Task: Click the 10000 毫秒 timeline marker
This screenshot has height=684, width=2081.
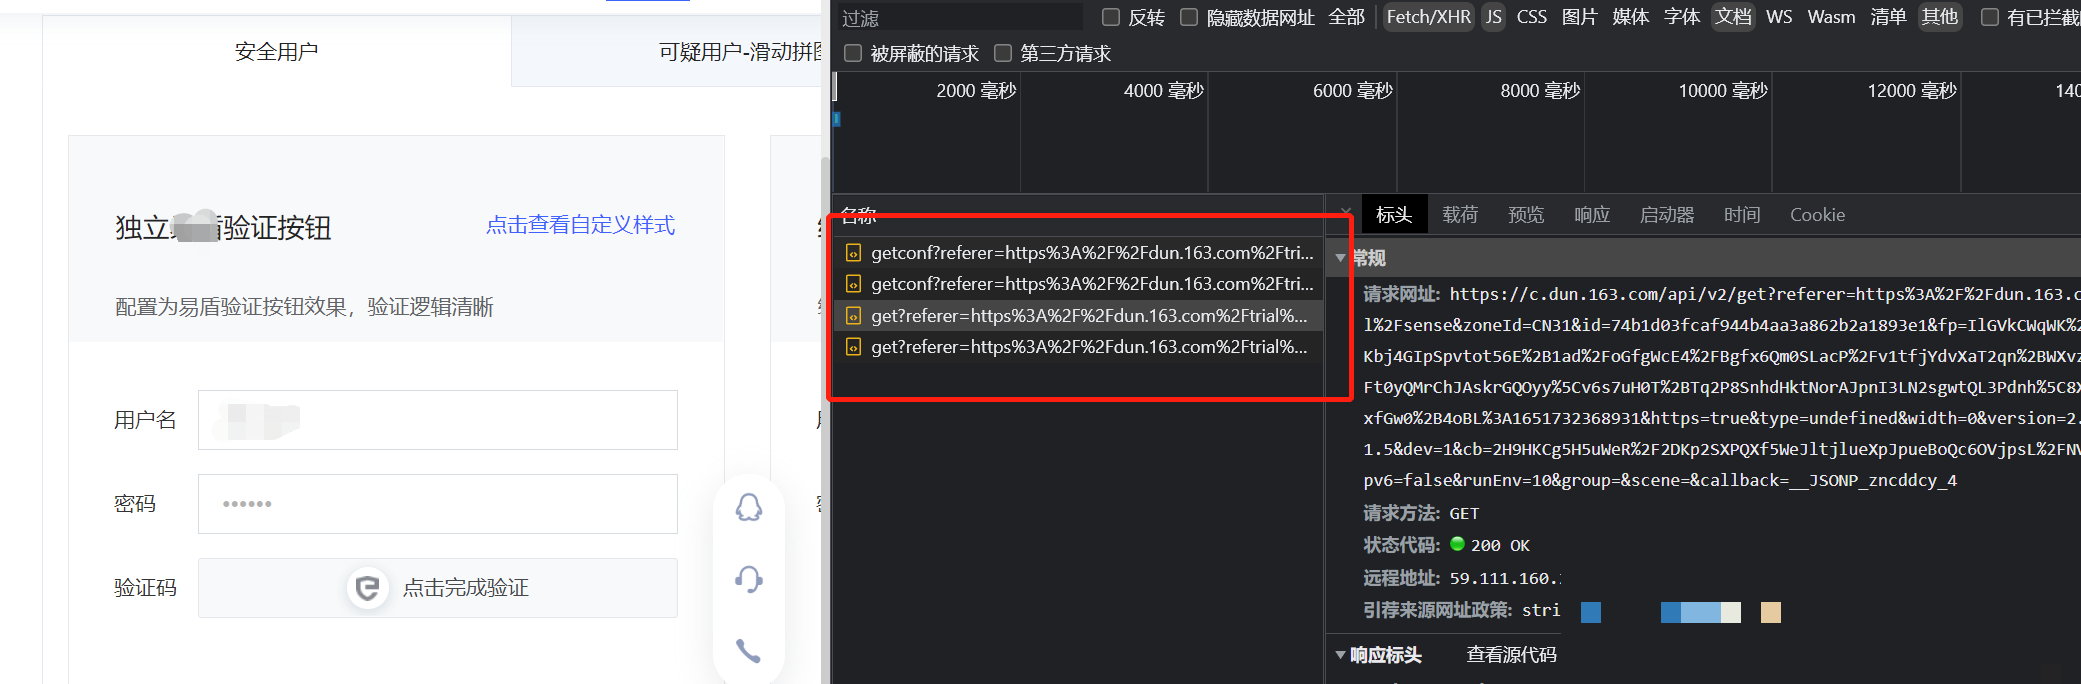Action: 1723,91
